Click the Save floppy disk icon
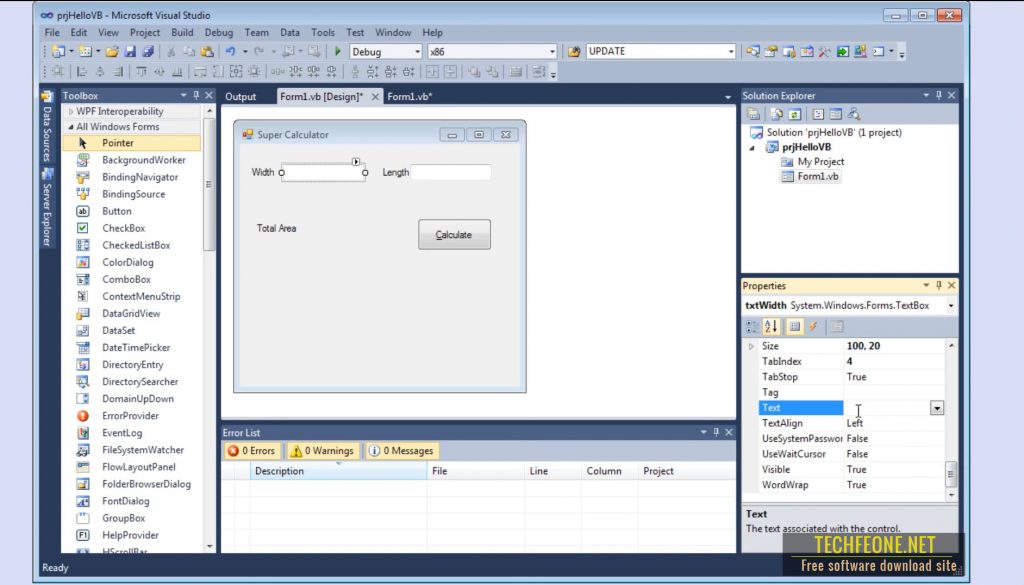The height and width of the screenshot is (585, 1024). click(x=130, y=52)
